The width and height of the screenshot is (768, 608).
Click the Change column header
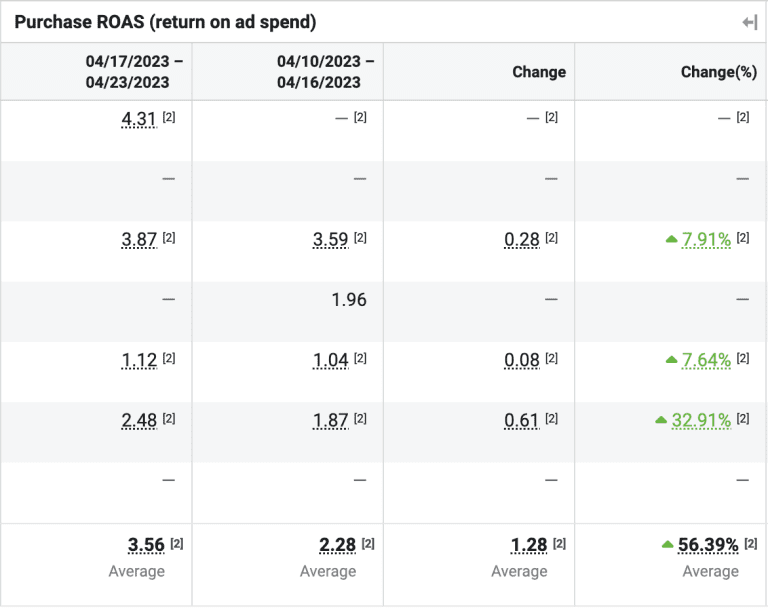539,72
